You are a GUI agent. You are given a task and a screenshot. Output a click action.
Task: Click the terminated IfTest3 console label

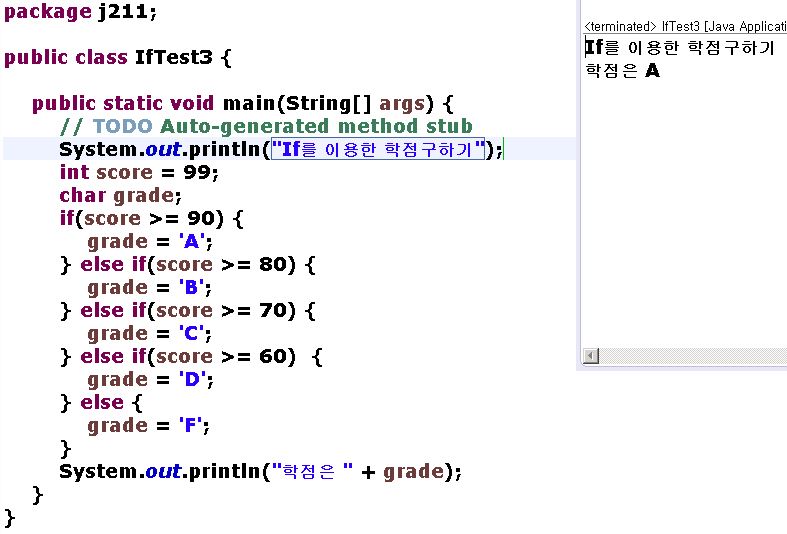click(x=685, y=26)
